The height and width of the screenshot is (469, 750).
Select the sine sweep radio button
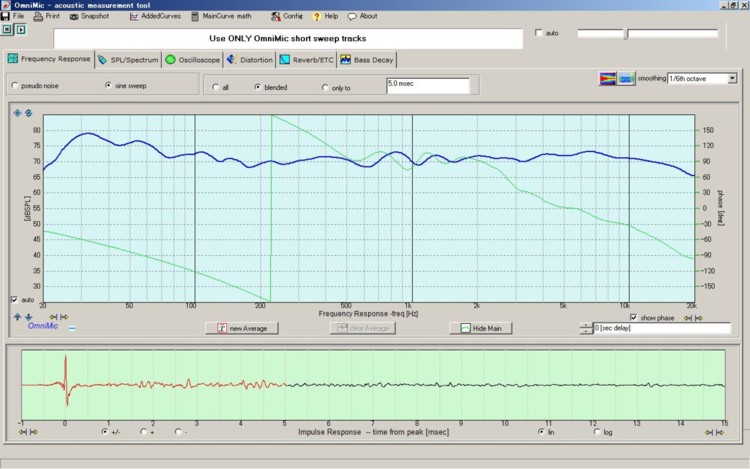[x=109, y=85]
